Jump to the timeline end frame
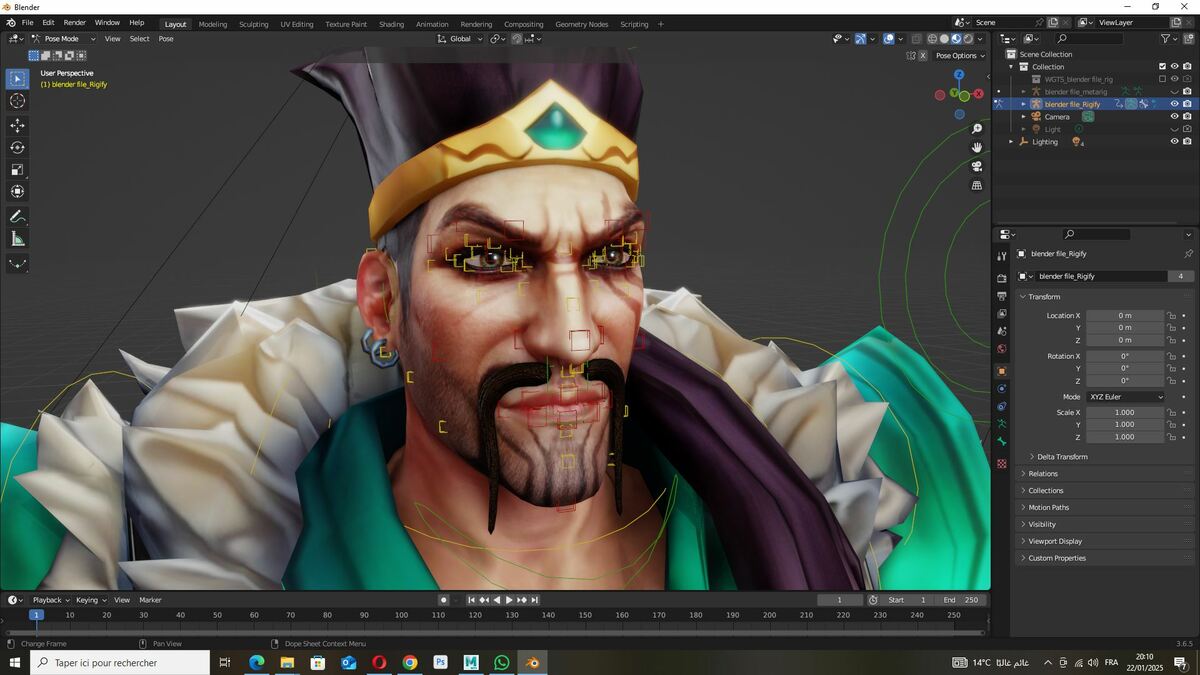Viewport: 1200px width, 675px height. coord(535,600)
